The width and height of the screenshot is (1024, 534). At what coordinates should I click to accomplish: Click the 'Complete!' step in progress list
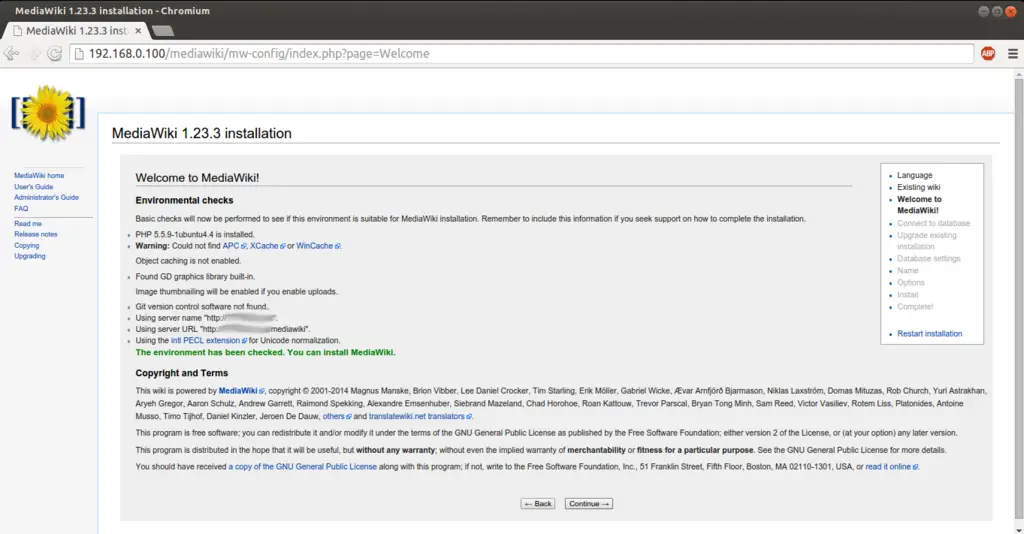tap(915, 307)
